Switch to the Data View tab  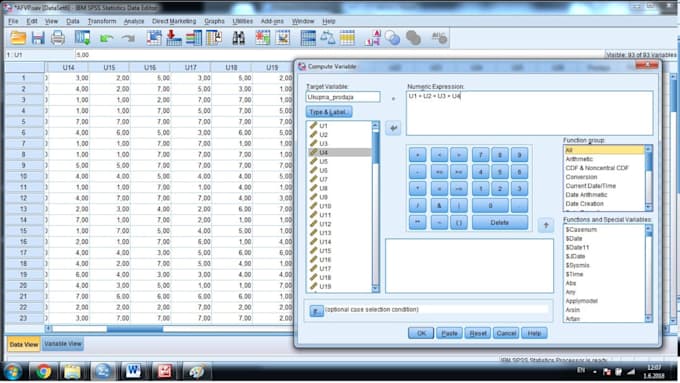click(x=24, y=344)
